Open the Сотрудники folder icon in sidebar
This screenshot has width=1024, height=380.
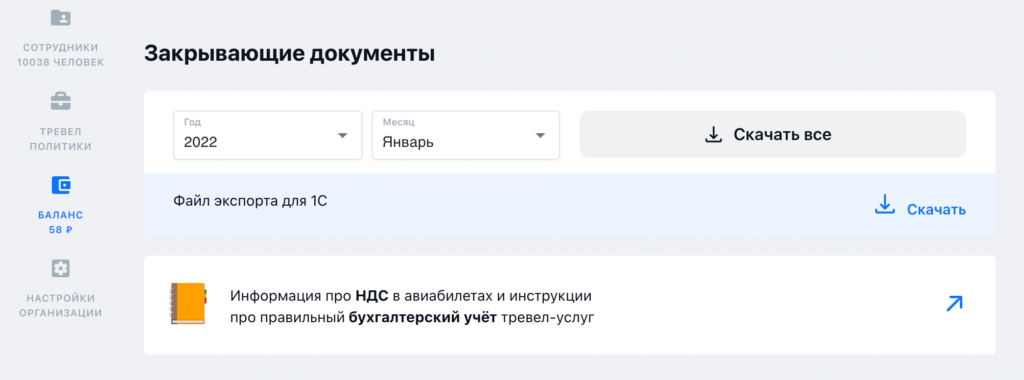coord(60,18)
